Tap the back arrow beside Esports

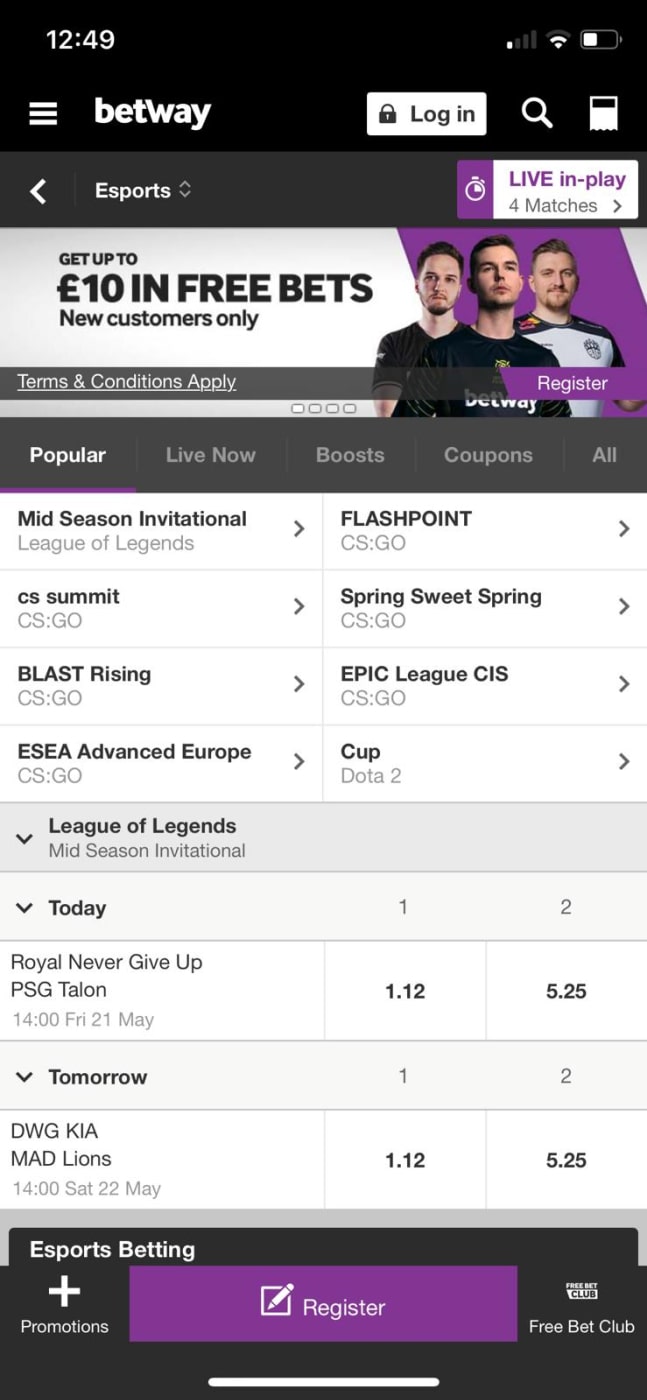coord(37,190)
